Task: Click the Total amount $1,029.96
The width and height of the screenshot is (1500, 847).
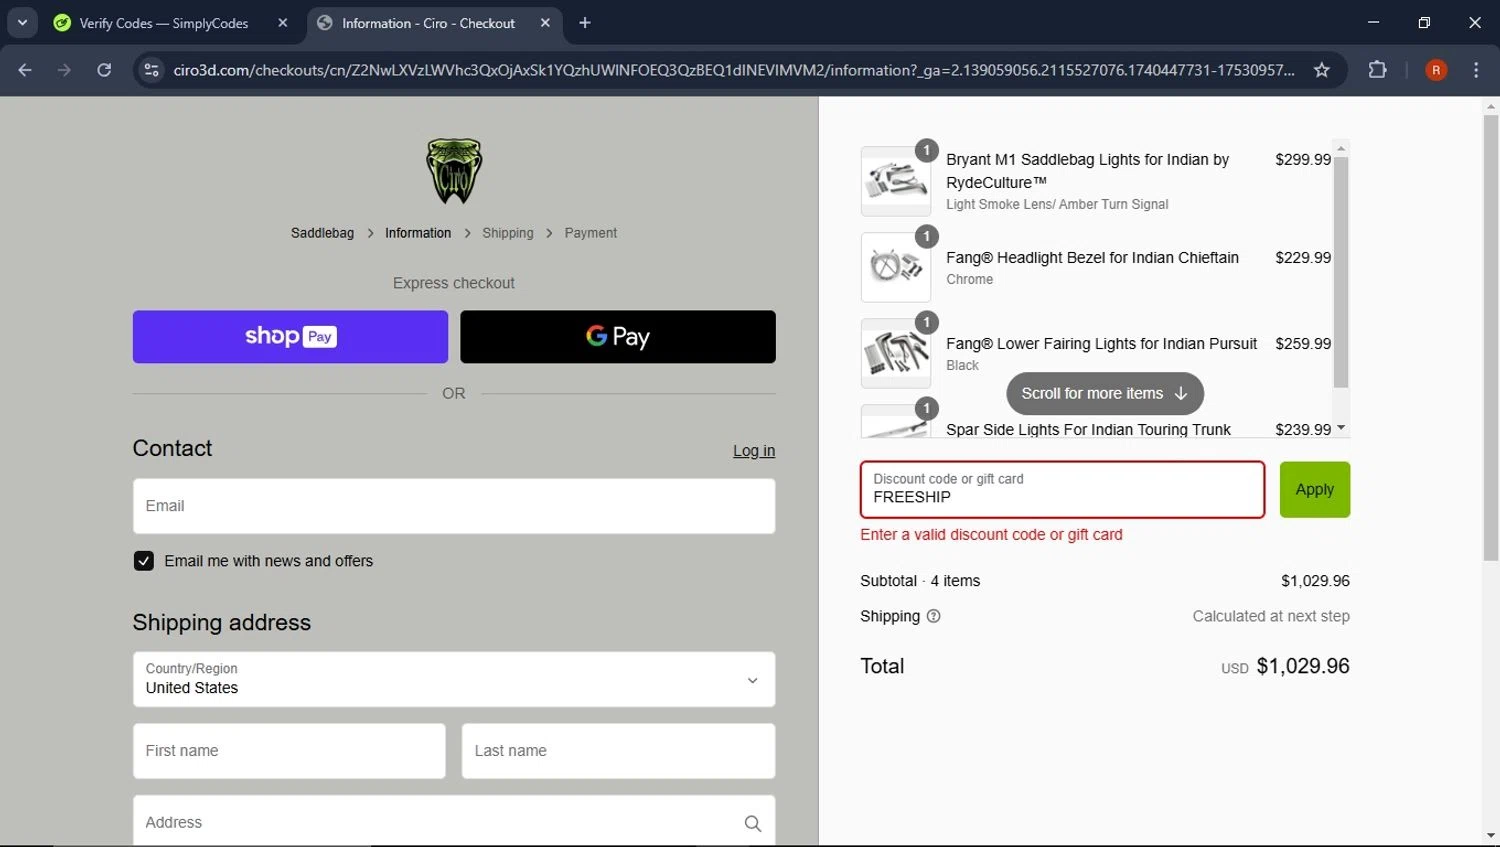Action: coord(1303,666)
